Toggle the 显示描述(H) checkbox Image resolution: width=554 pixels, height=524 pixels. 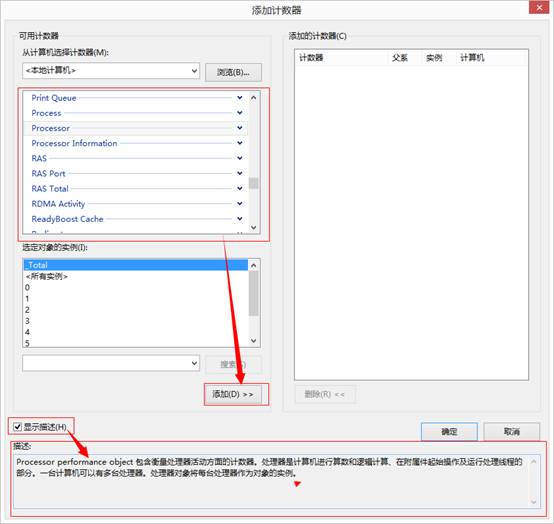coord(17,427)
